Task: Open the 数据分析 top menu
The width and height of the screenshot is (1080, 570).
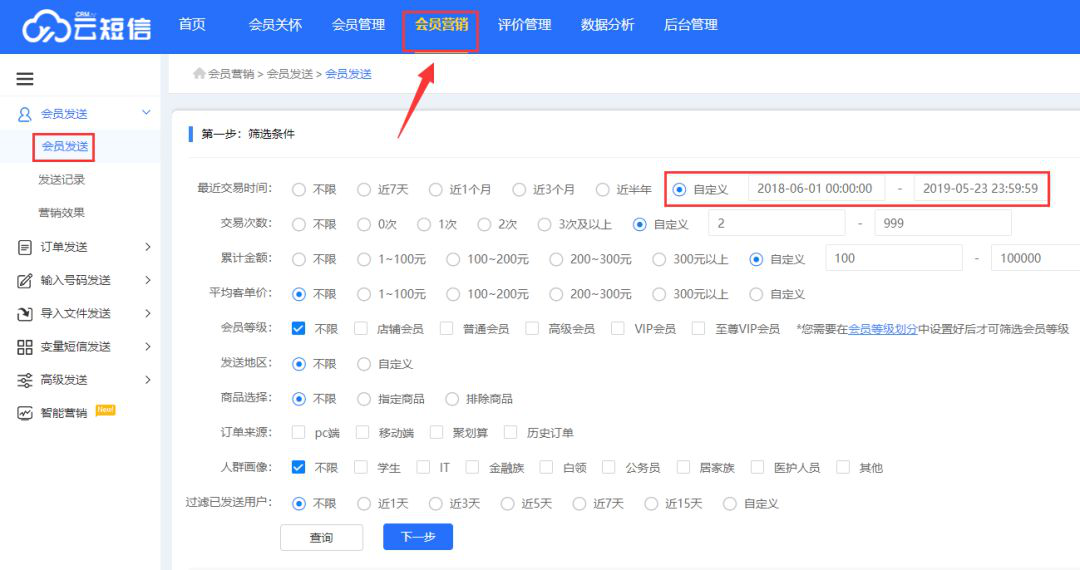Action: [607, 25]
